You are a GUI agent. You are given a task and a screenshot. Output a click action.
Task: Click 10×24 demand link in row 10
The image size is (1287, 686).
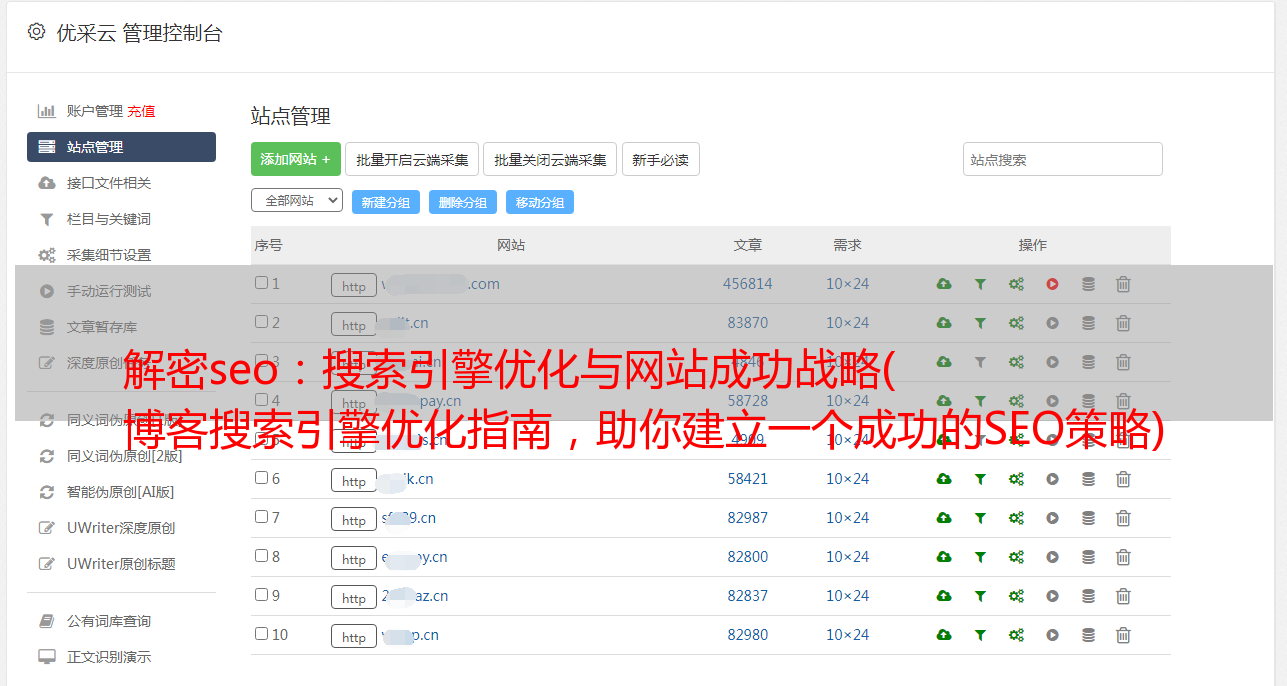point(847,635)
